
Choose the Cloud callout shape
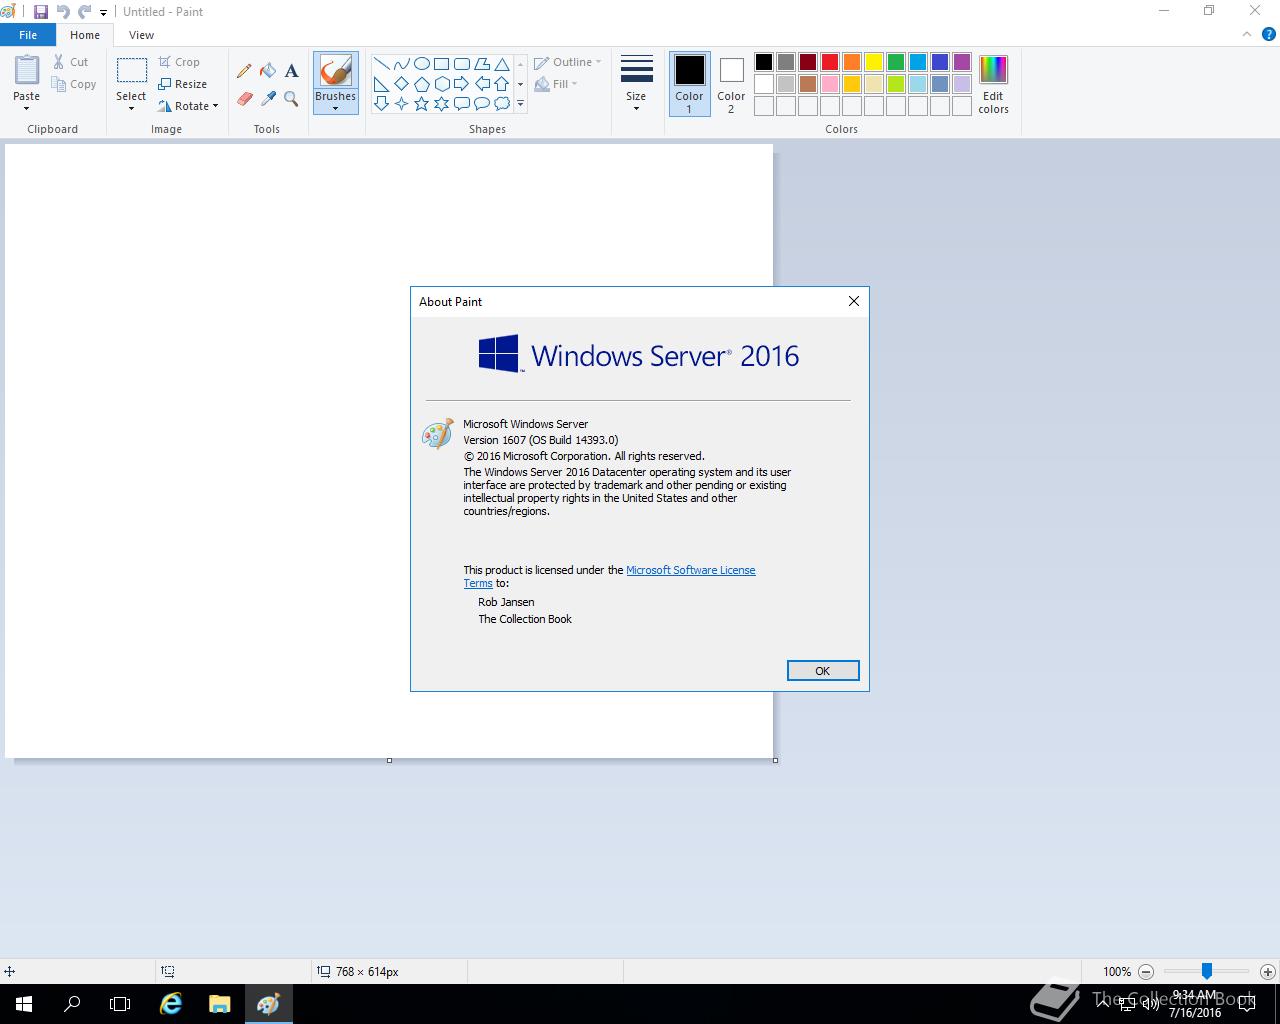(501, 103)
